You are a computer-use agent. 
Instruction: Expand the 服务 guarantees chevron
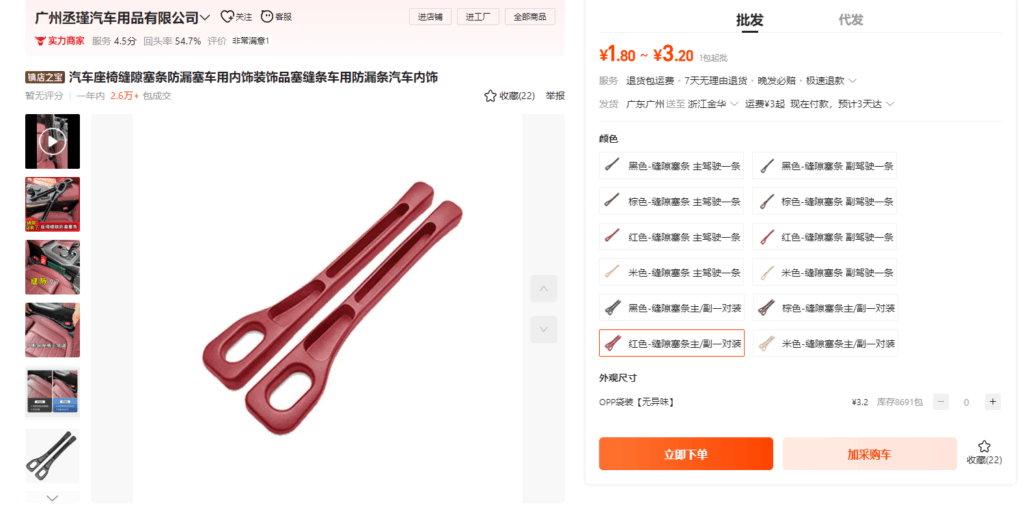852,81
